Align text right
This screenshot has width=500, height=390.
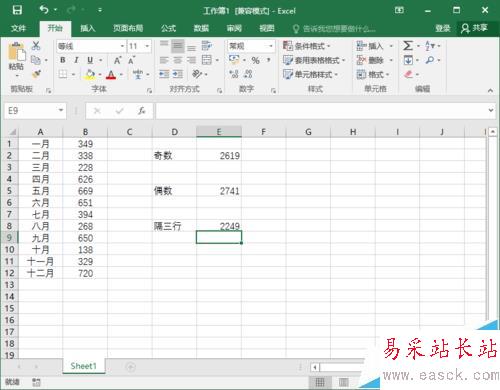[191, 60]
